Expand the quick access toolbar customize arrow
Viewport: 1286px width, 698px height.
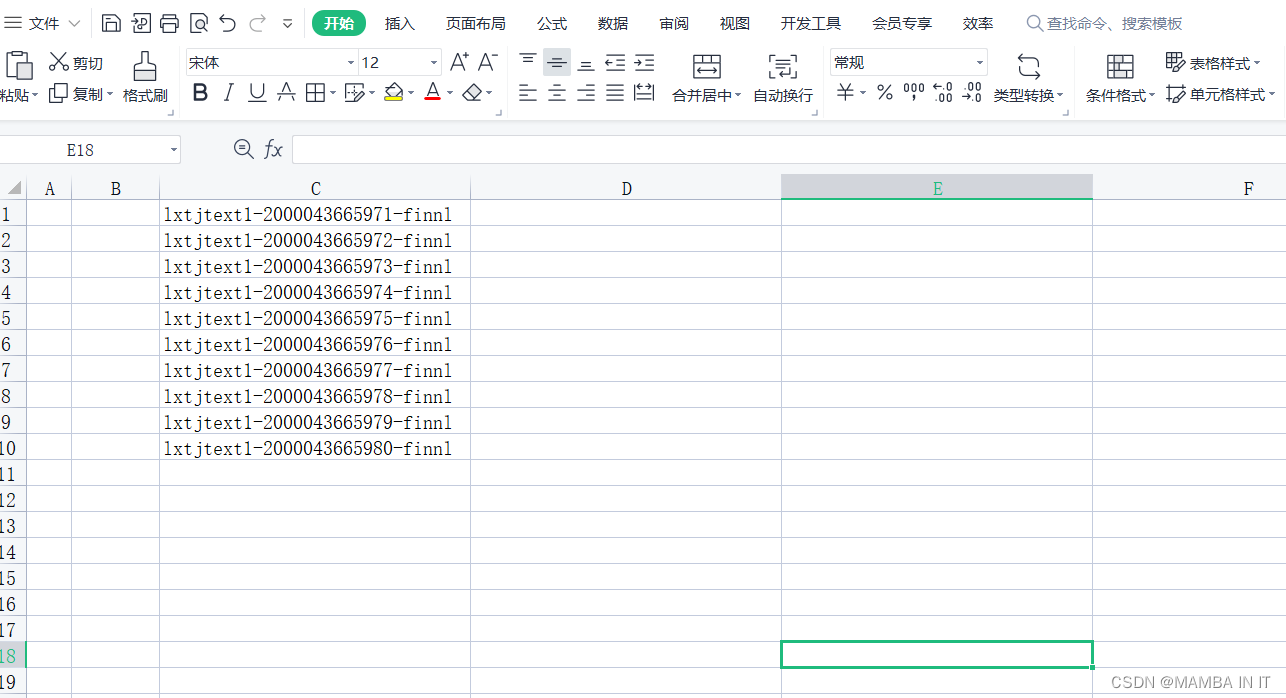tap(288, 23)
